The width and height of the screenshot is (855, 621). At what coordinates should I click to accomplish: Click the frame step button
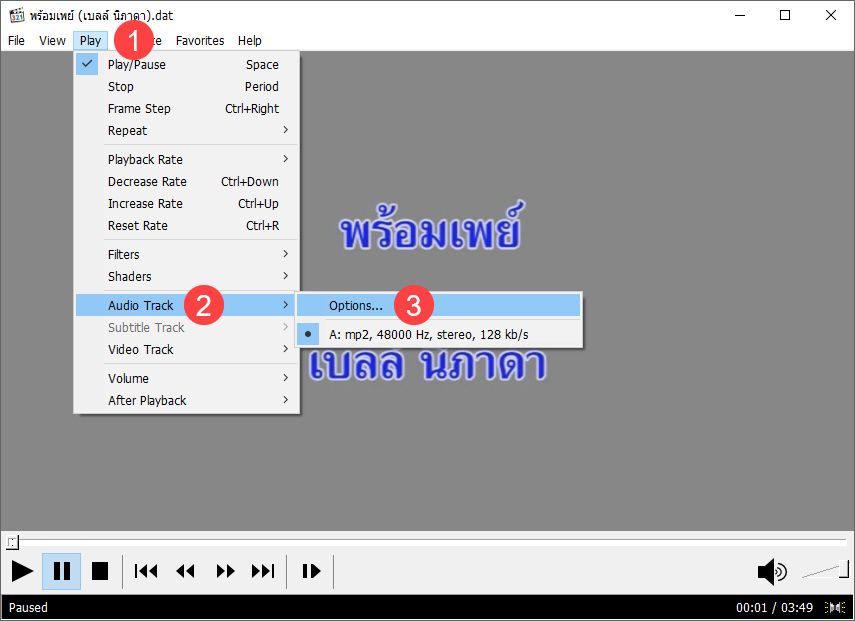click(311, 571)
